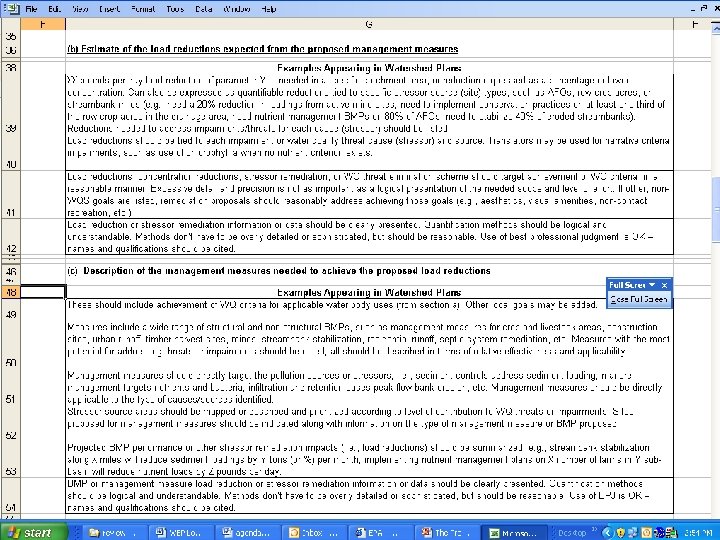Select column G header
Viewport: 720px width, 540px height.
click(369, 24)
